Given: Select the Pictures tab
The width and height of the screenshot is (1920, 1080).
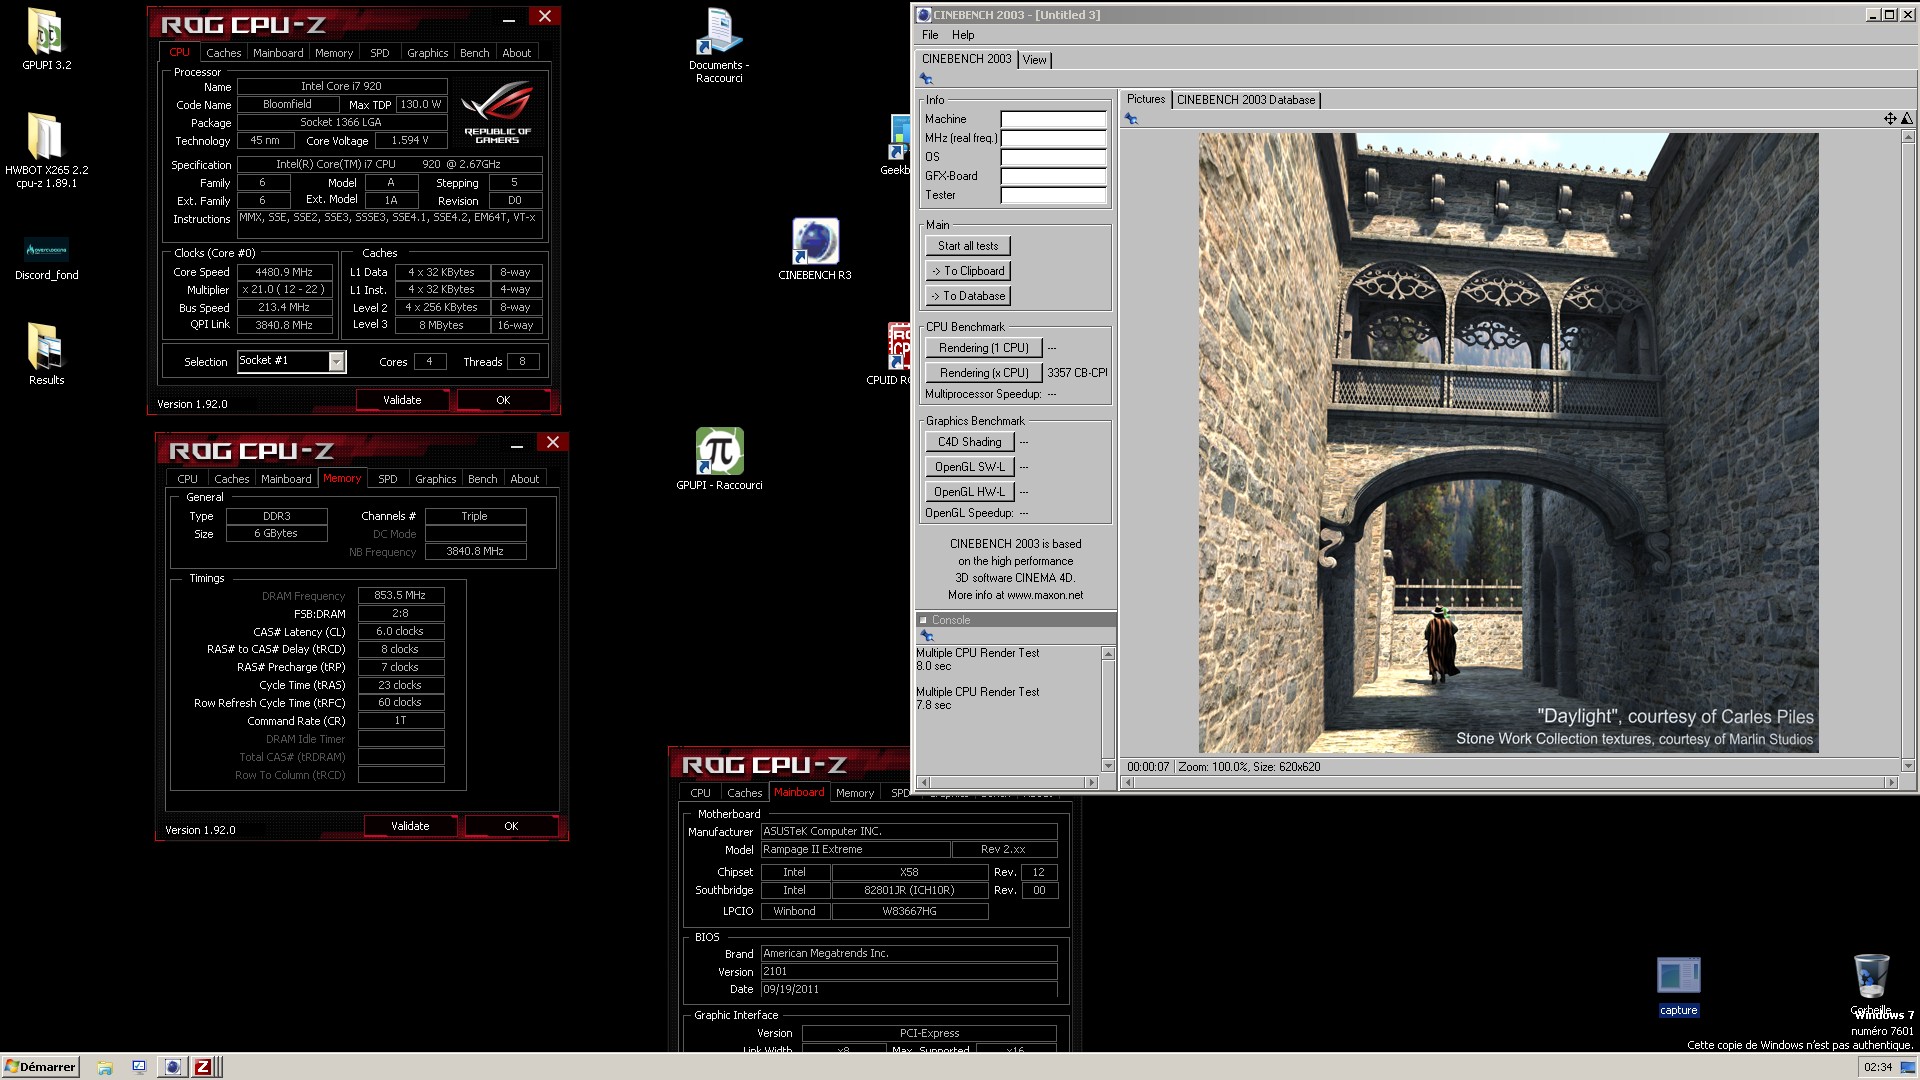Looking at the screenshot, I should pyautogui.click(x=1146, y=99).
